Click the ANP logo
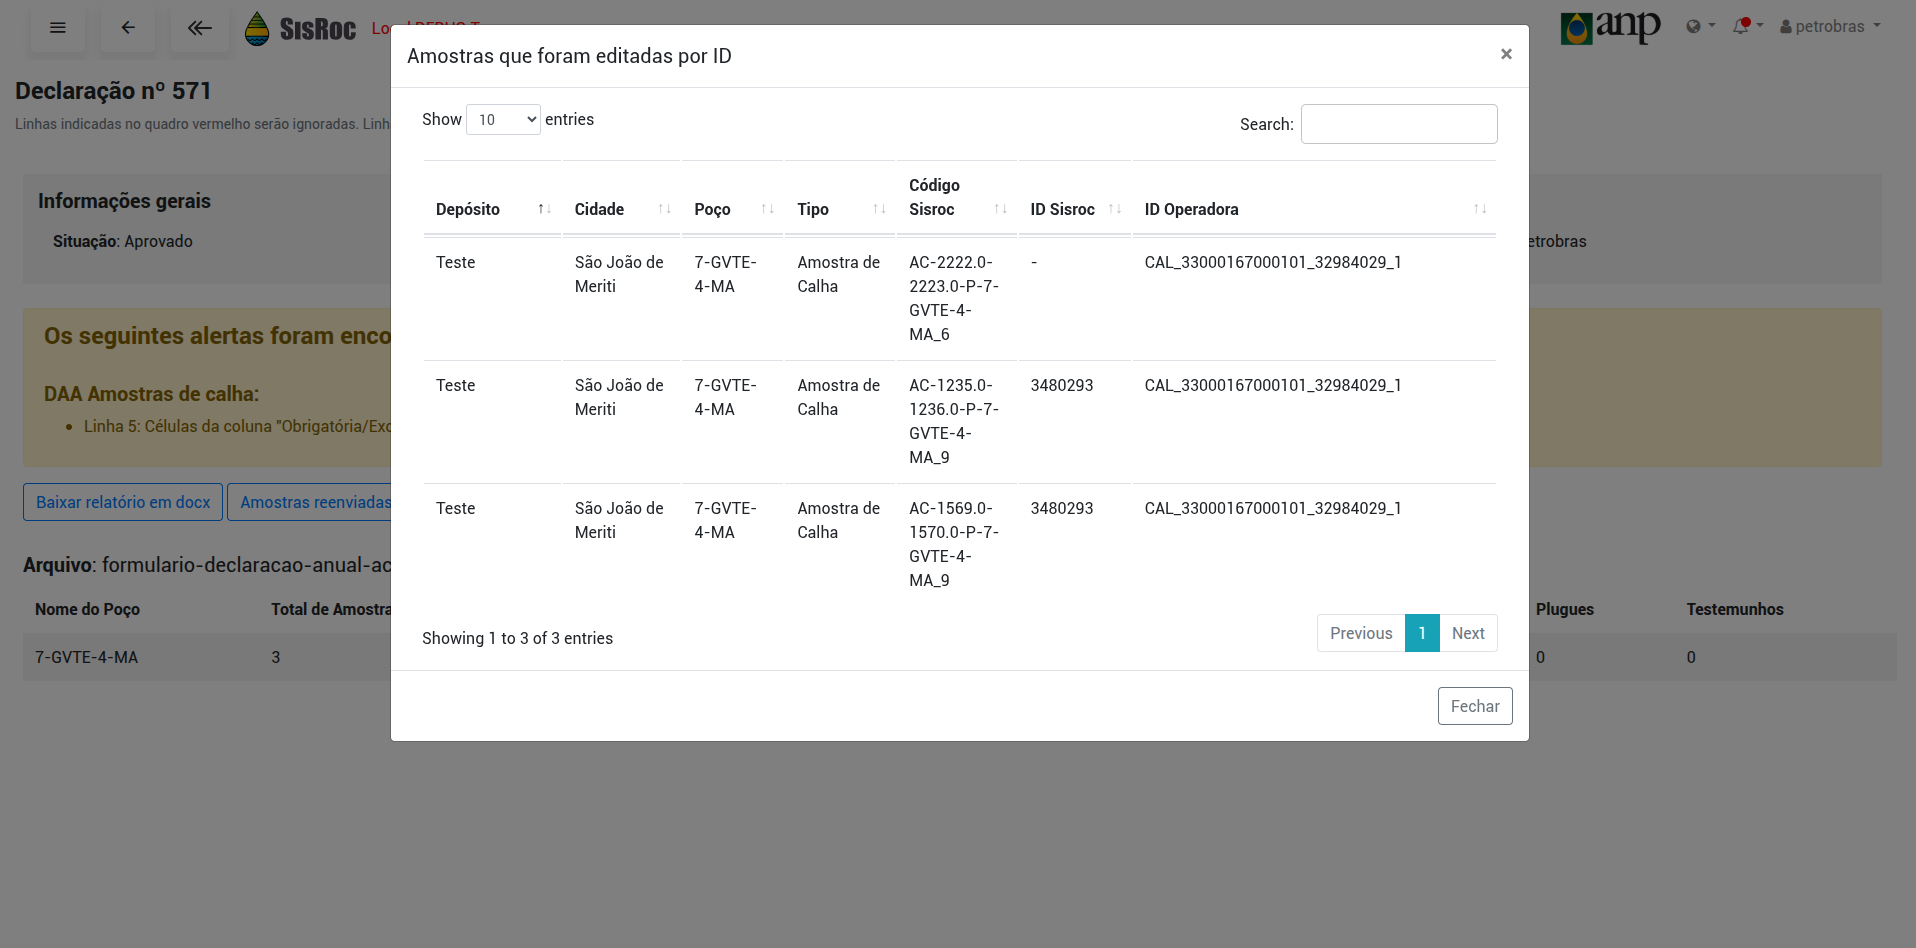Screen dimensions: 1916x948 [1610, 27]
